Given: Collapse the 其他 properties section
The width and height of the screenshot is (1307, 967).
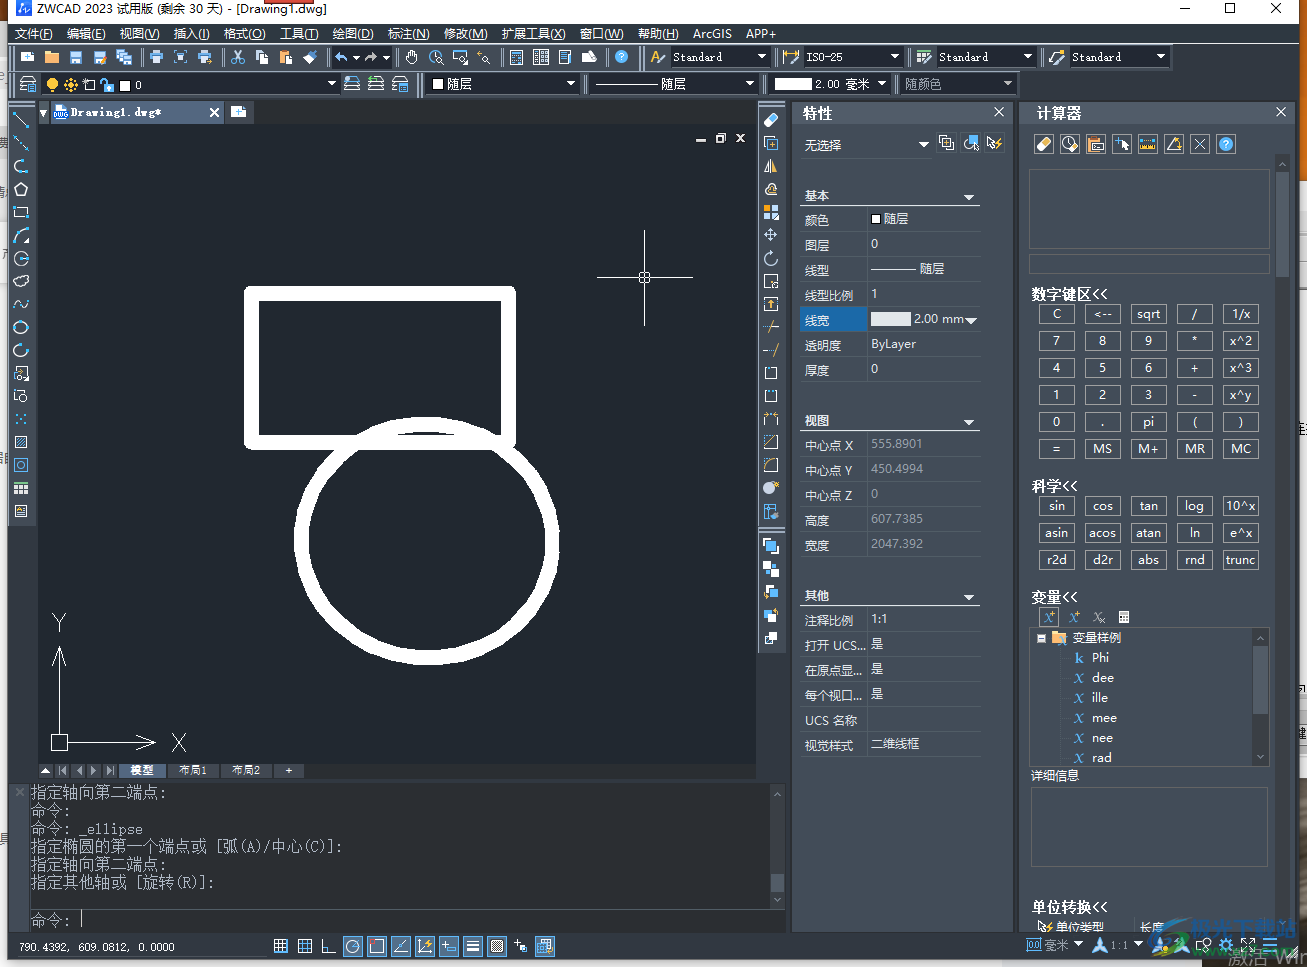Looking at the screenshot, I should click(x=968, y=597).
